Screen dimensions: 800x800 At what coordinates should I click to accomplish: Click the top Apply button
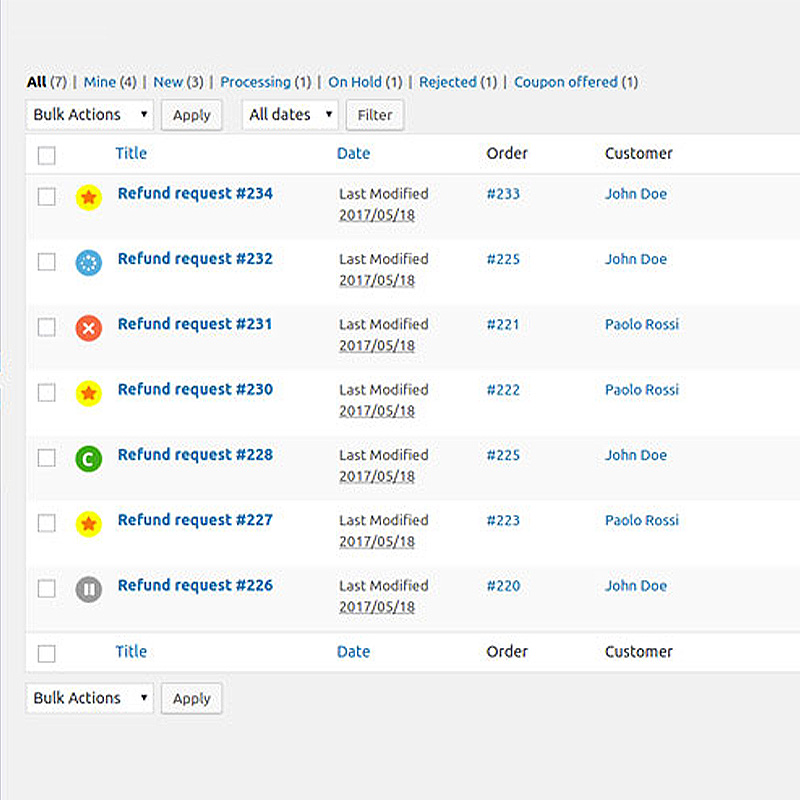pos(191,115)
